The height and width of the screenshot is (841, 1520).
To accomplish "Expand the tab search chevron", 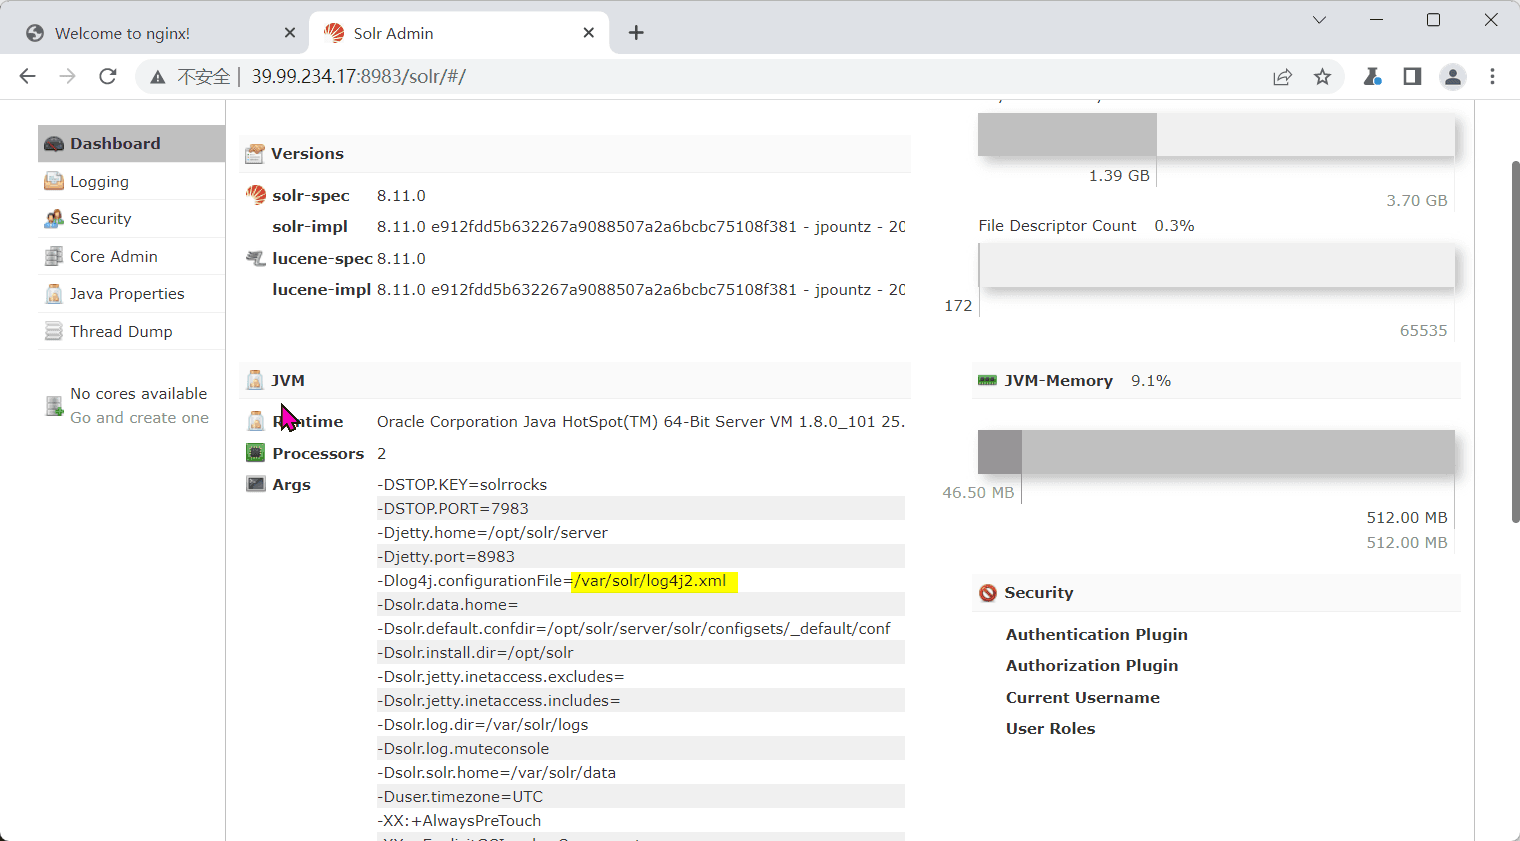I will 1319,20.
